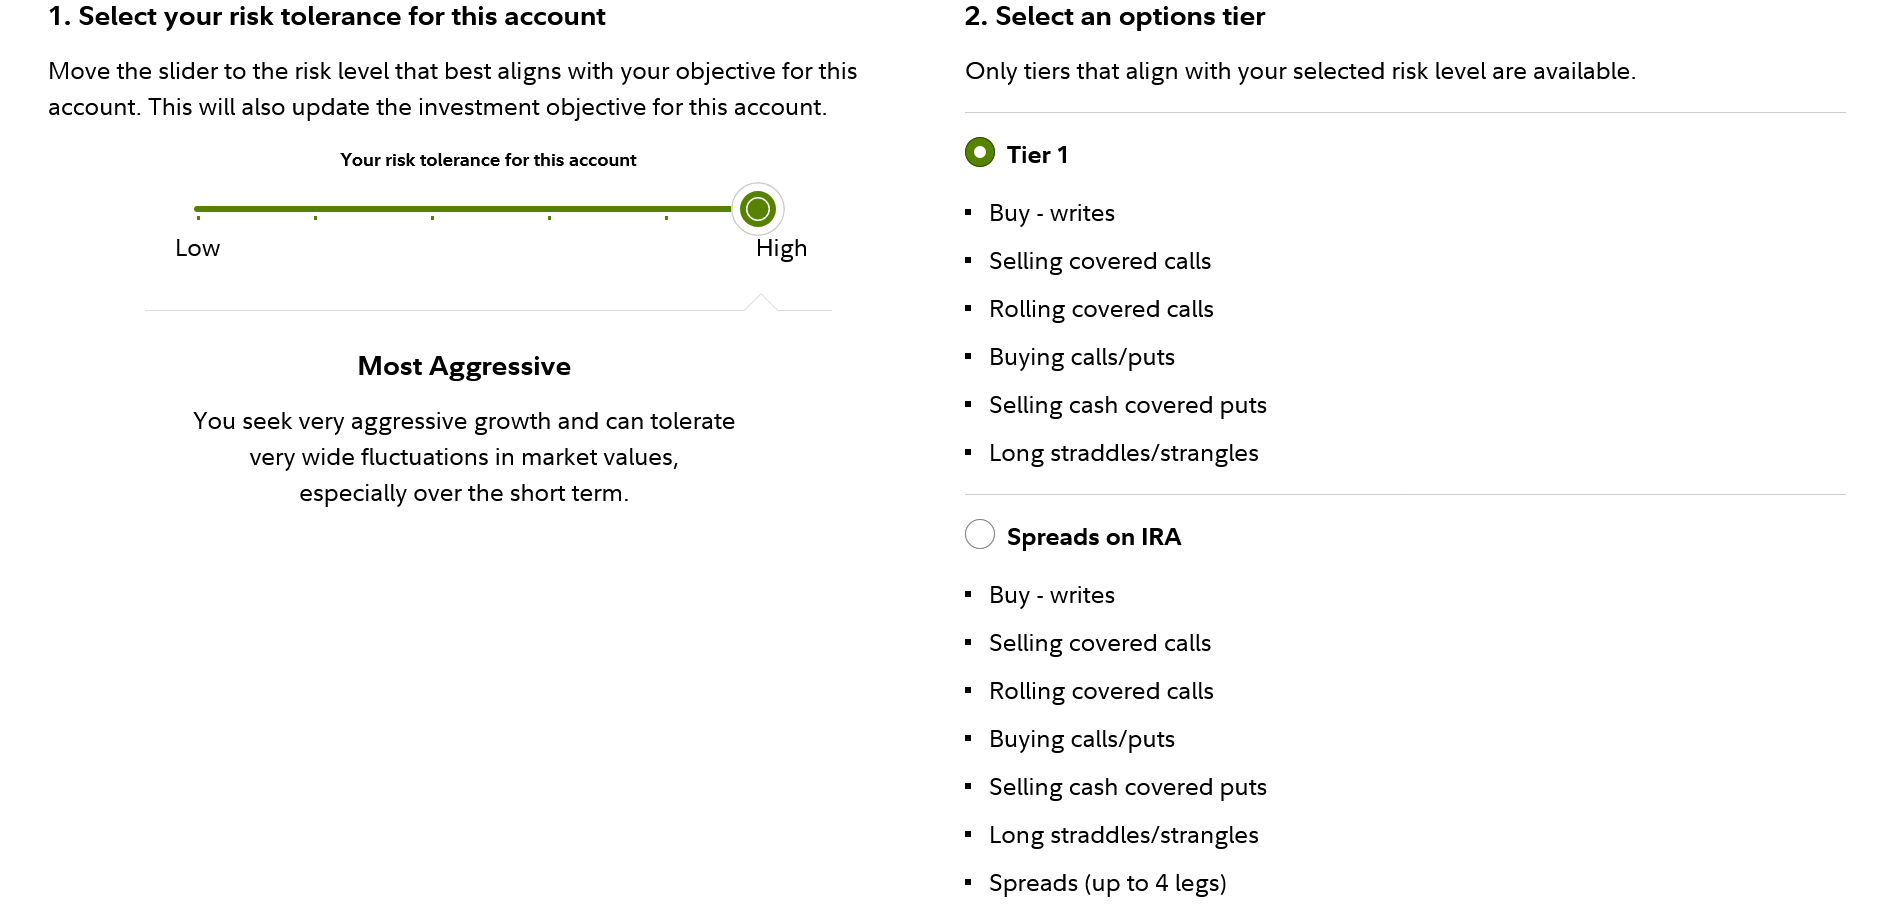The image size is (1894, 910).
Task: Click the second tick on risk slider
Action: 315,210
